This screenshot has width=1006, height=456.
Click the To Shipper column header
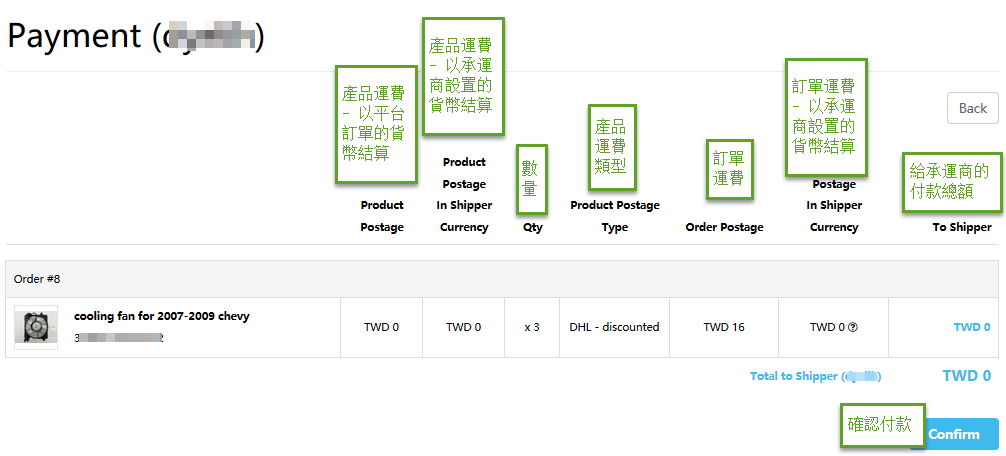click(x=962, y=227)
